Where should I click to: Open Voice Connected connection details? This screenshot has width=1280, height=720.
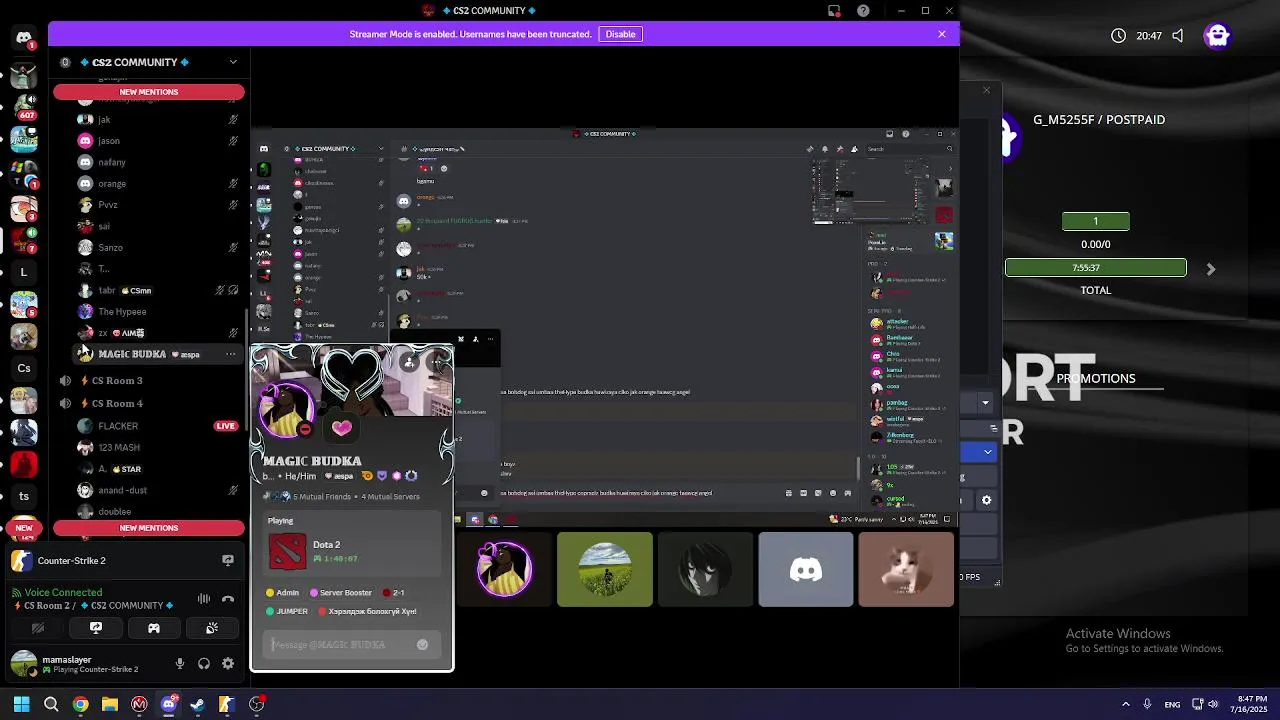click(x=63, y=593)
